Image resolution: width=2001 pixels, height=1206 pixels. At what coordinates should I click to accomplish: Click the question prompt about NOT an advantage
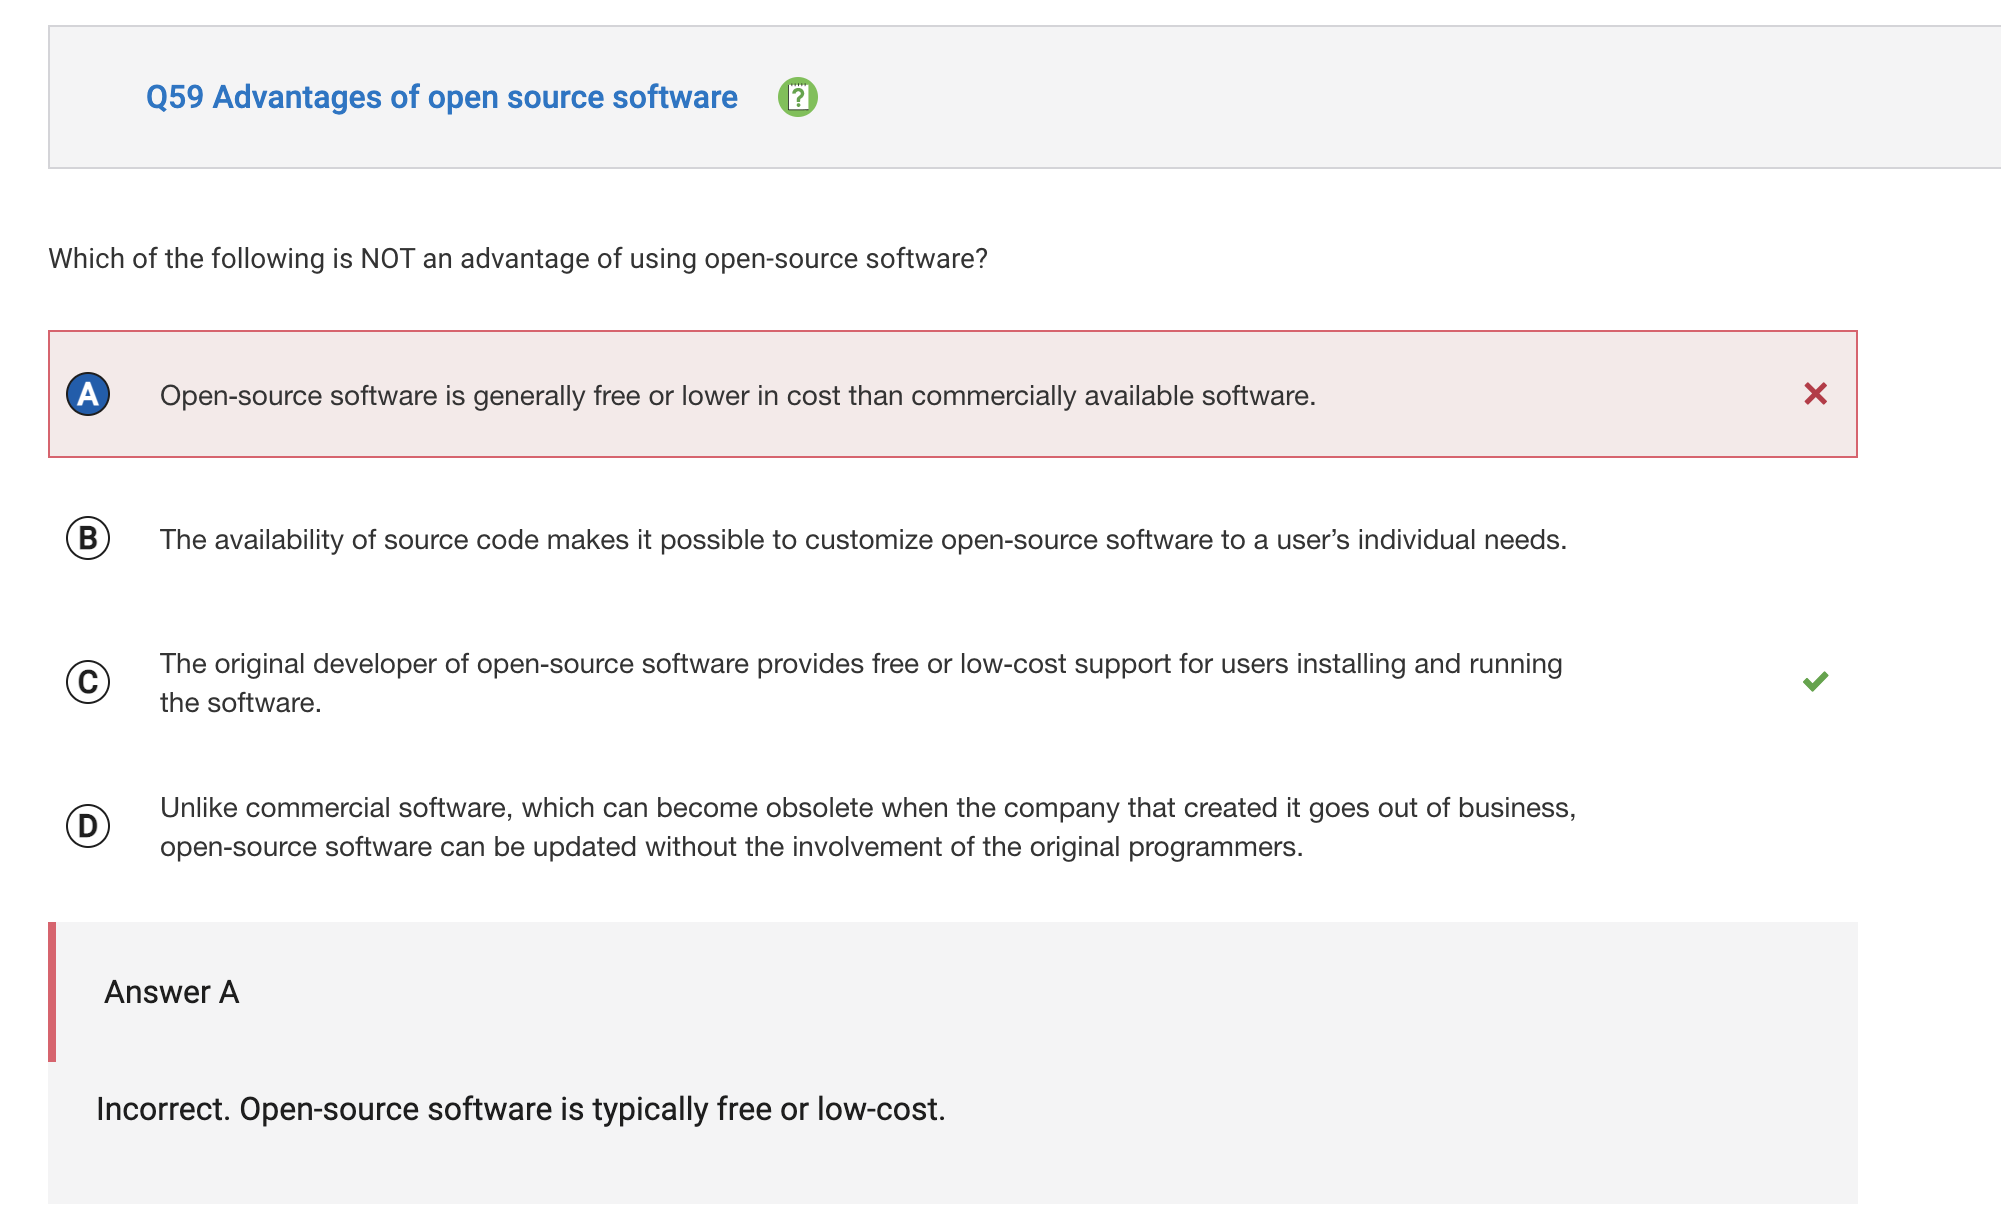coord(517,259)
